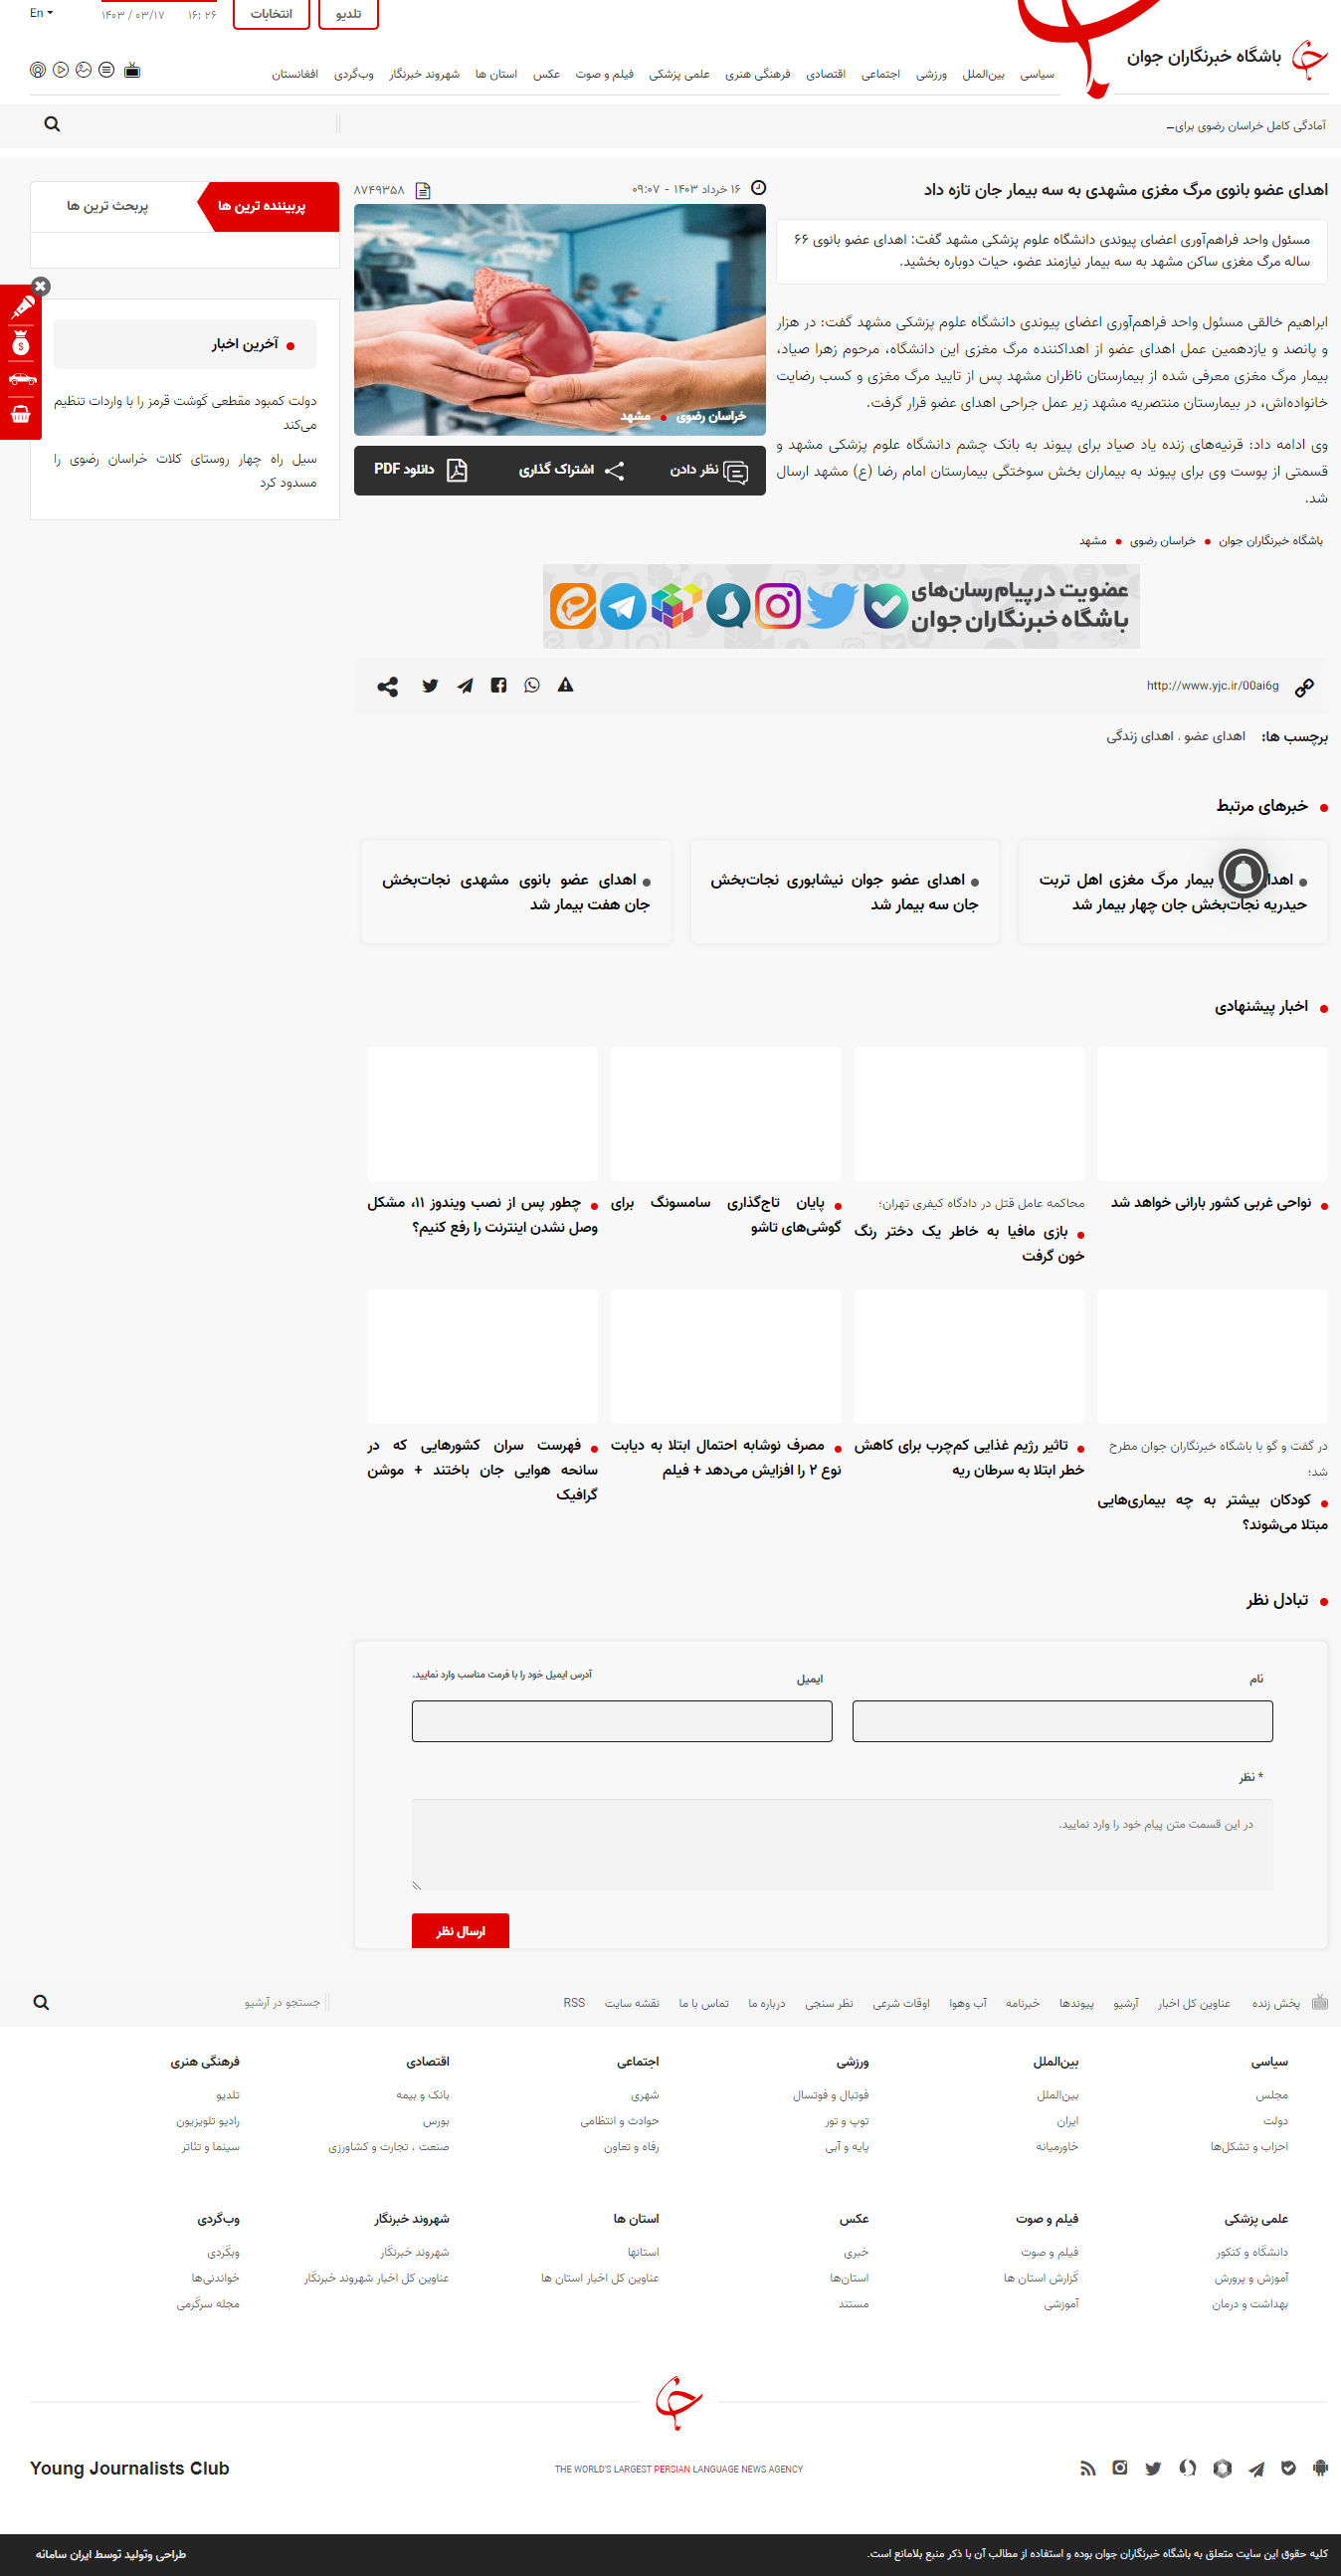Click the بورس link in footer
Screen dimensions: 1341x2576
436,2121
